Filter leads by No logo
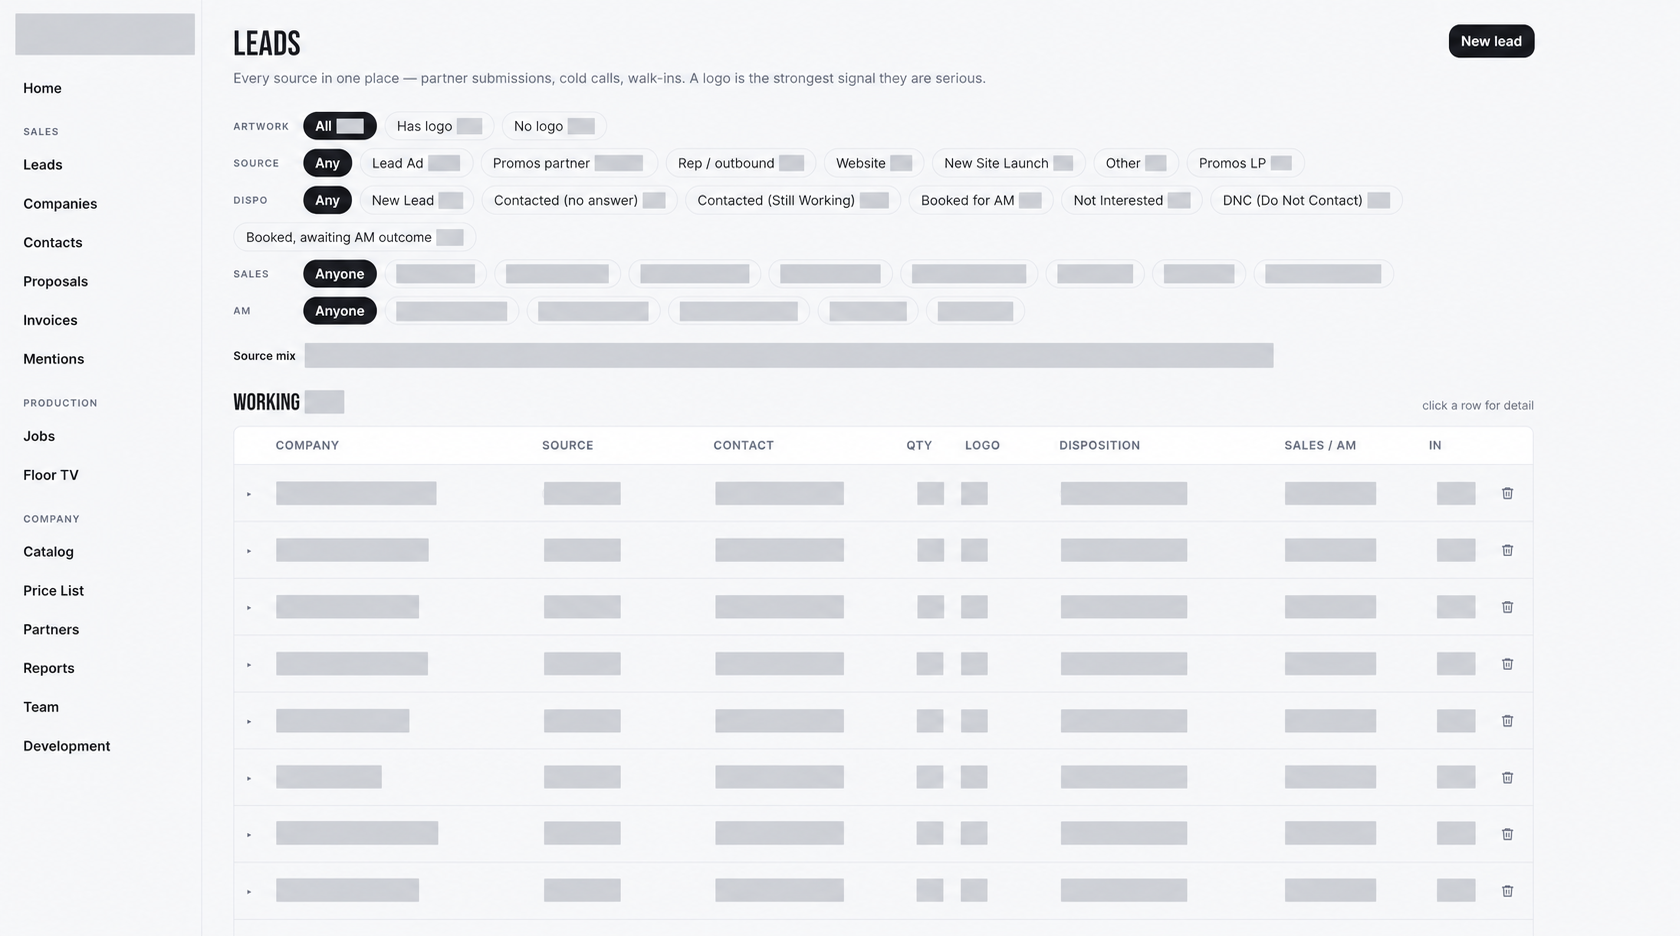 (x=554, y=126)
